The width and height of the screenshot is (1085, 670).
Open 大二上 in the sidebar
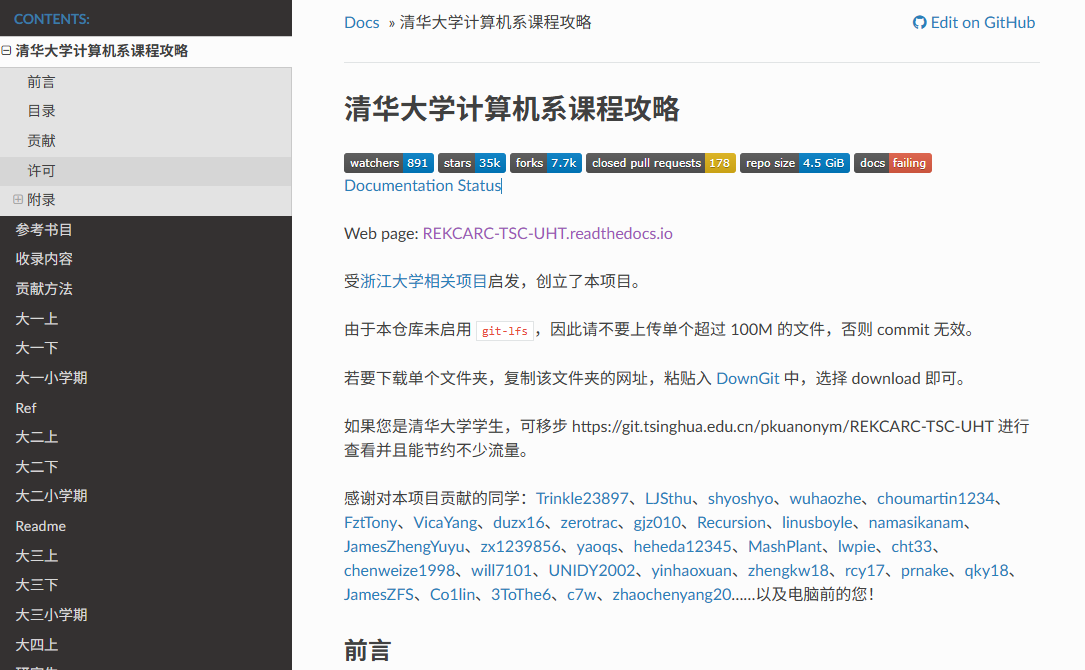coord(145,437)
